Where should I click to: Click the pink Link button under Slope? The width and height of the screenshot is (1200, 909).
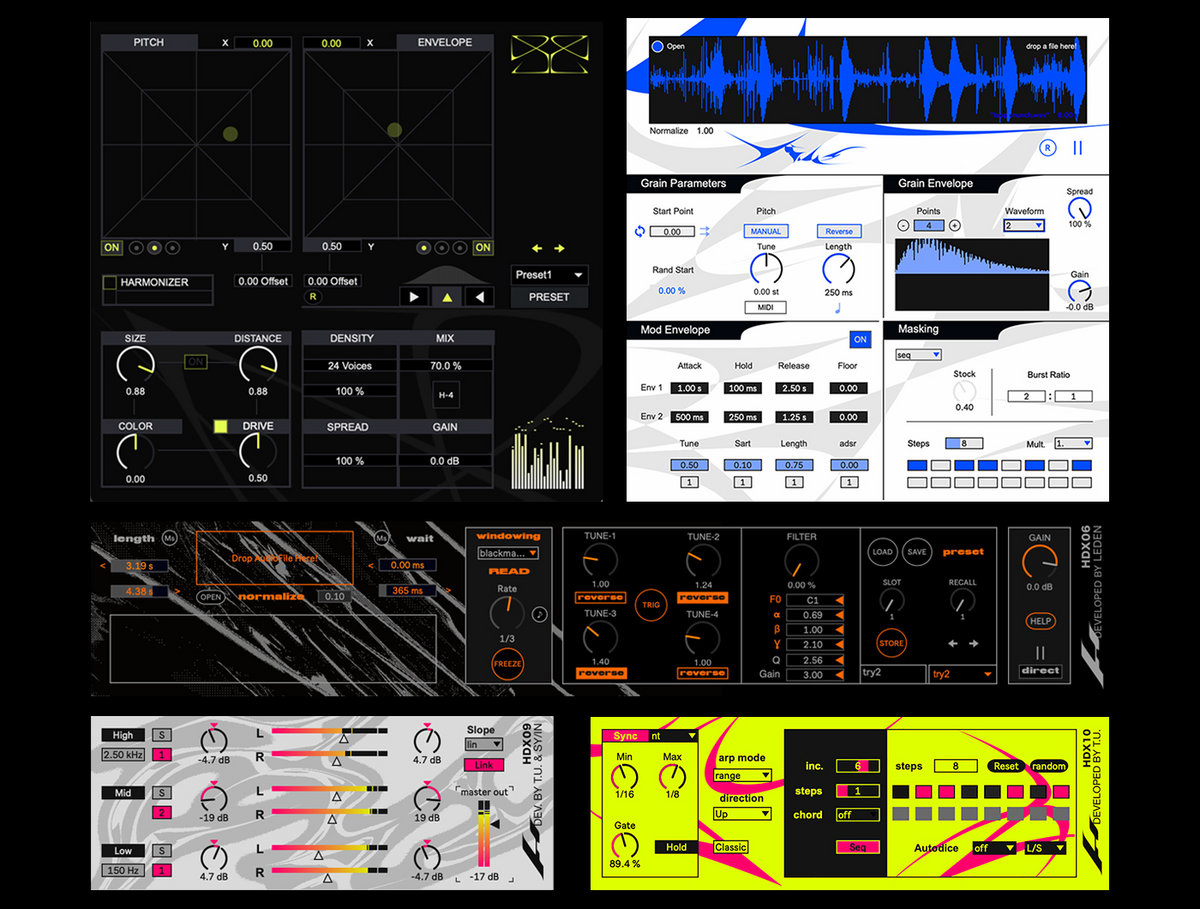coord(482,765)
